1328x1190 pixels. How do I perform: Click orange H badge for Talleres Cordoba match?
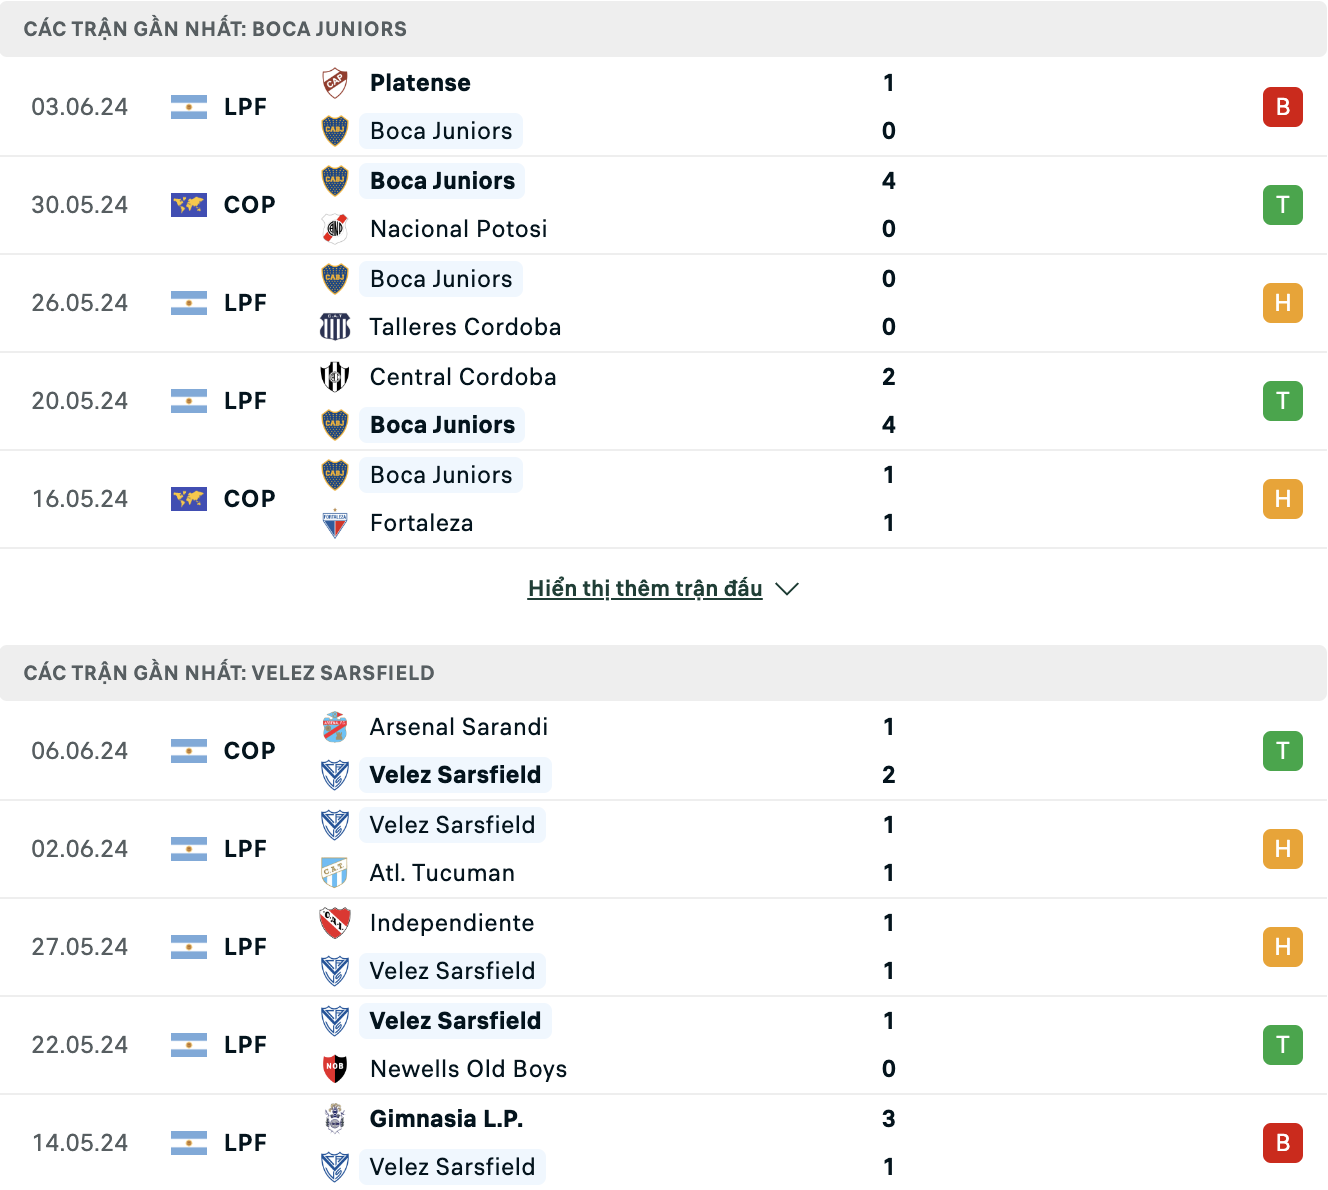tap(1283, 303)
